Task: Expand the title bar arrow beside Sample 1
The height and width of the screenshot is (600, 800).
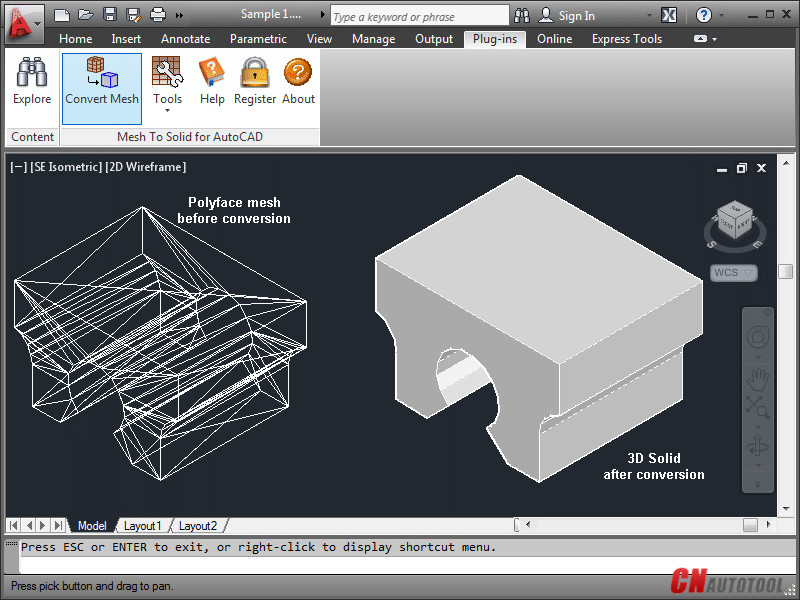Action: (322, 14)
